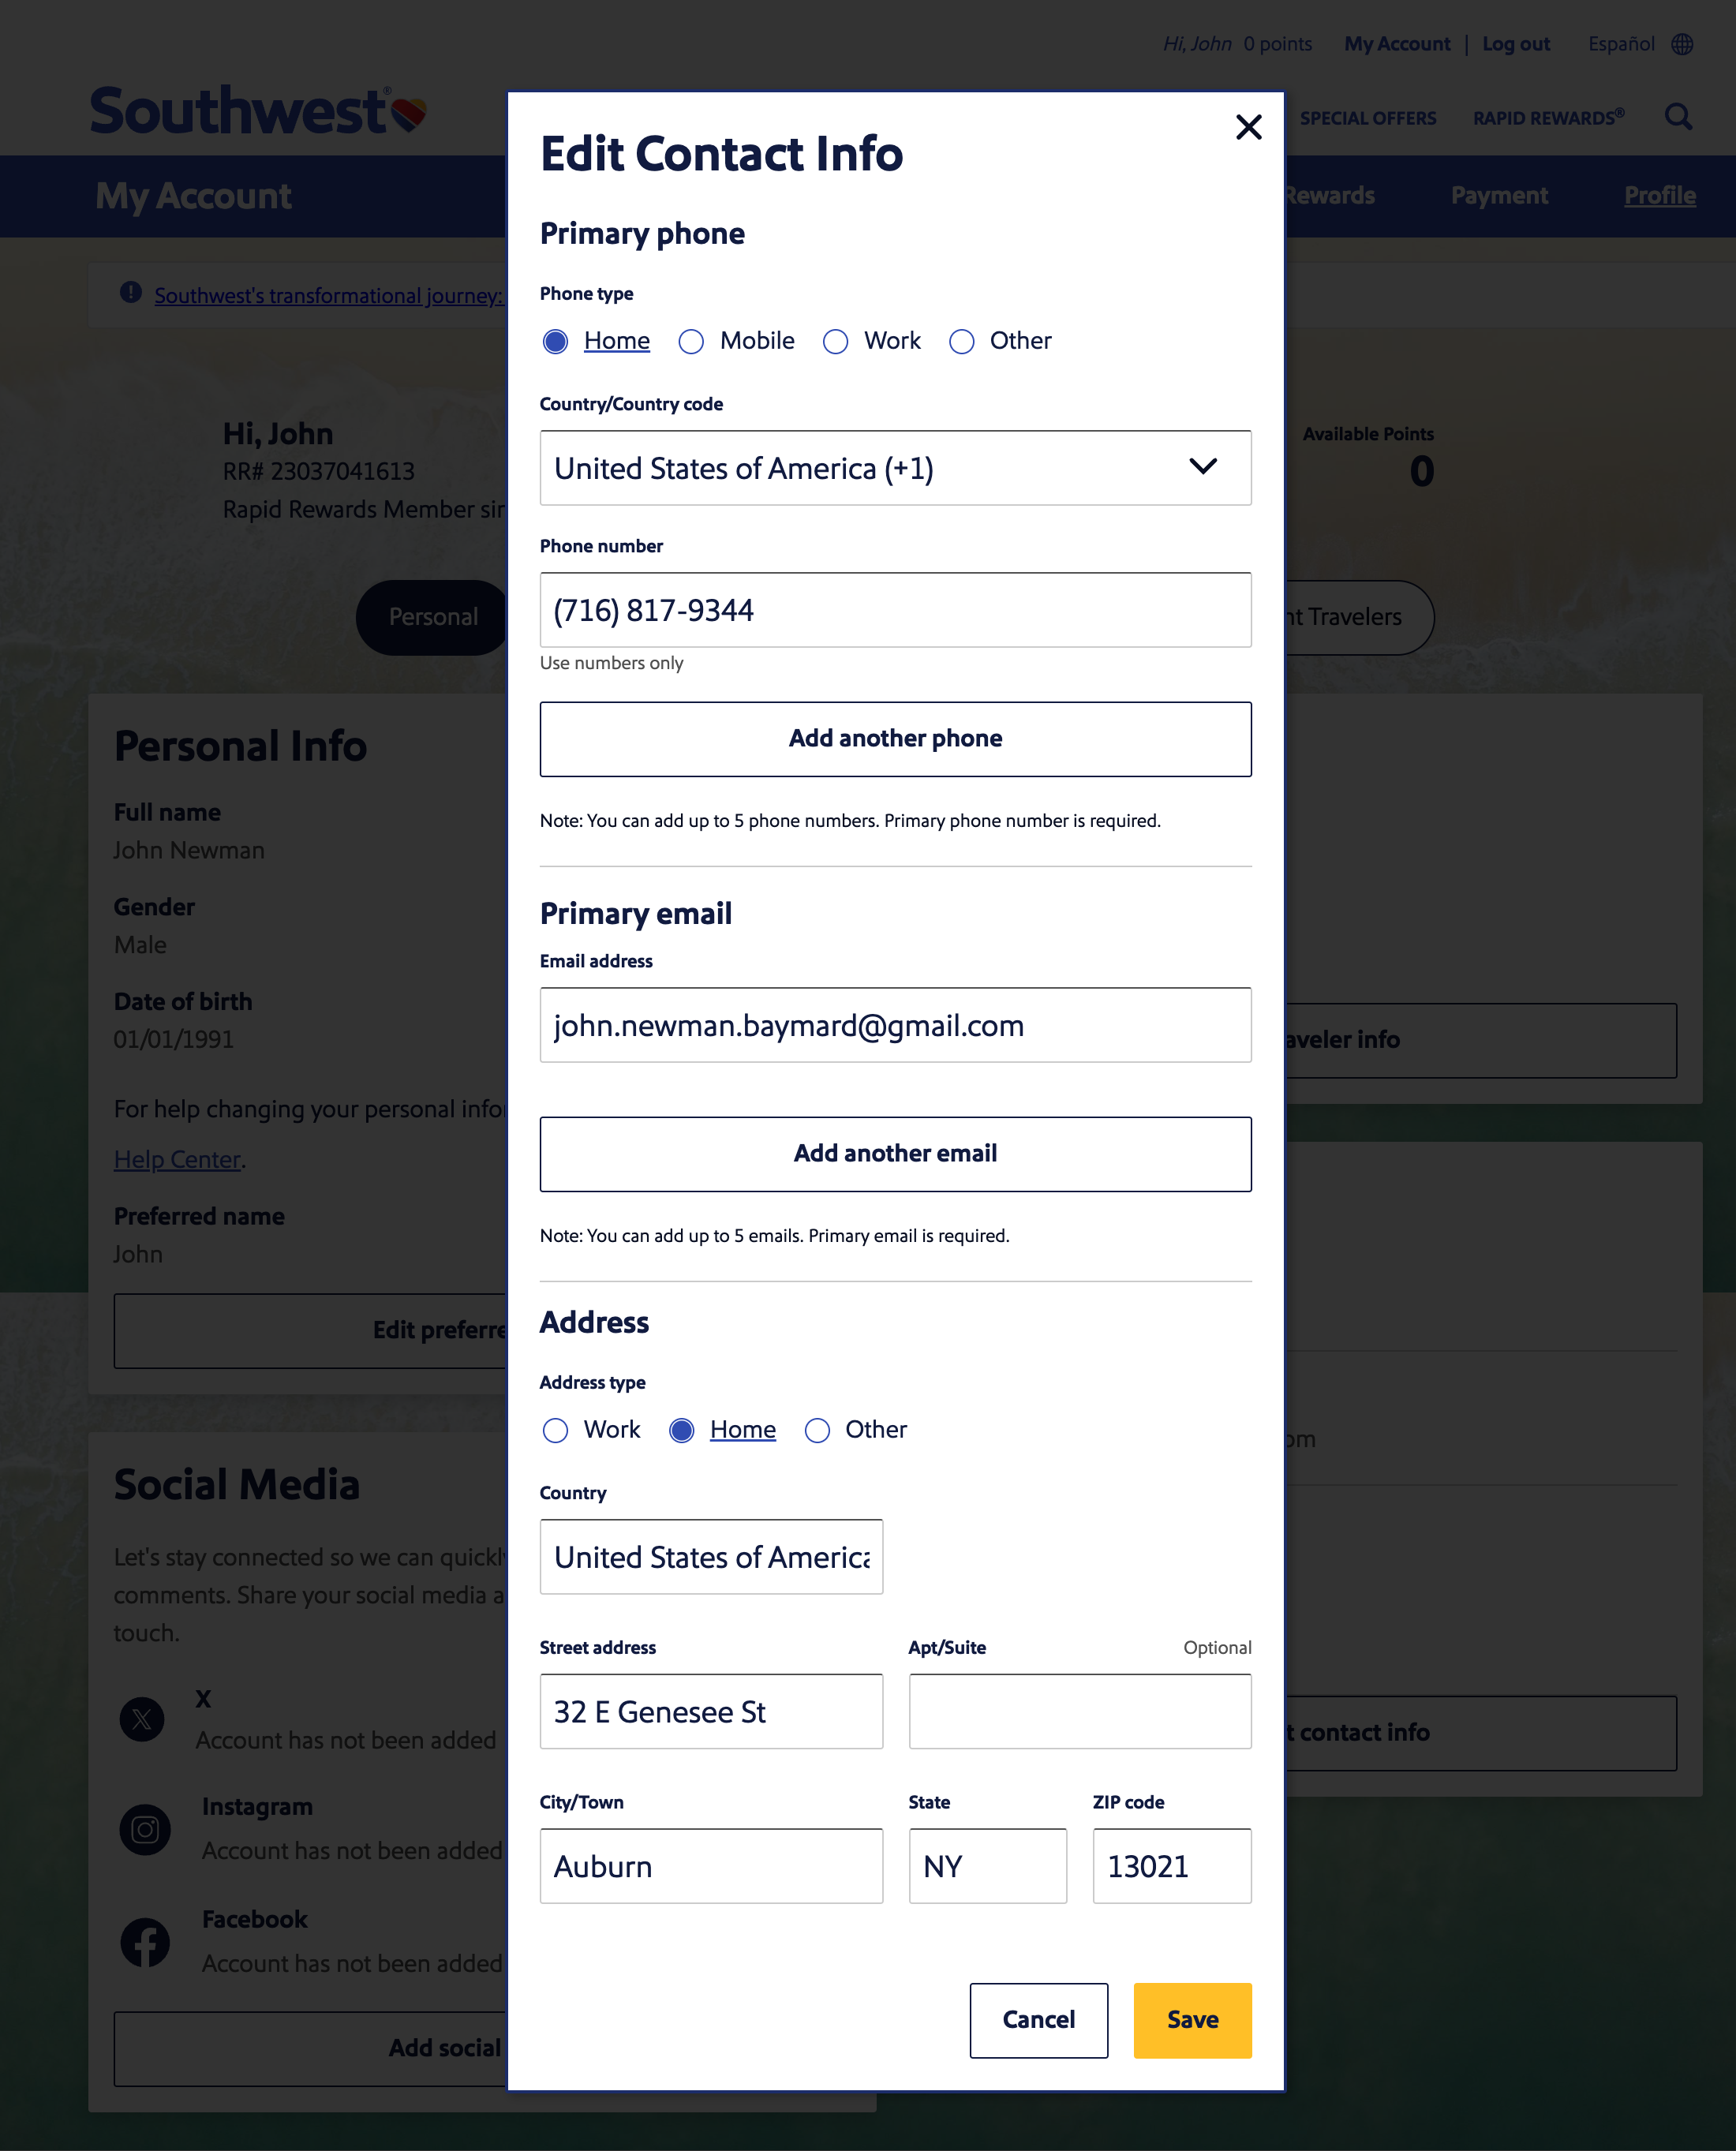The width and height of the screenshot is (1736, 2151).
Task: Select Work phone type radio button
Action: pos(836,342)
